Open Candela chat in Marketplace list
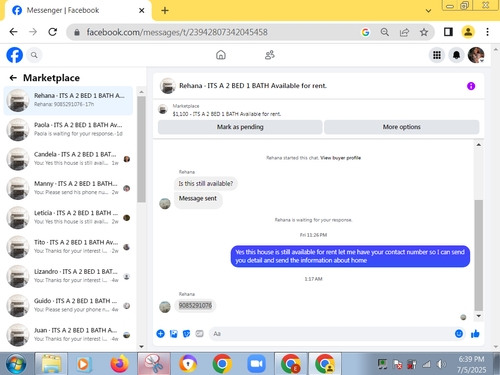This screenshot has width=500, height=375. (x=68, y=159)
